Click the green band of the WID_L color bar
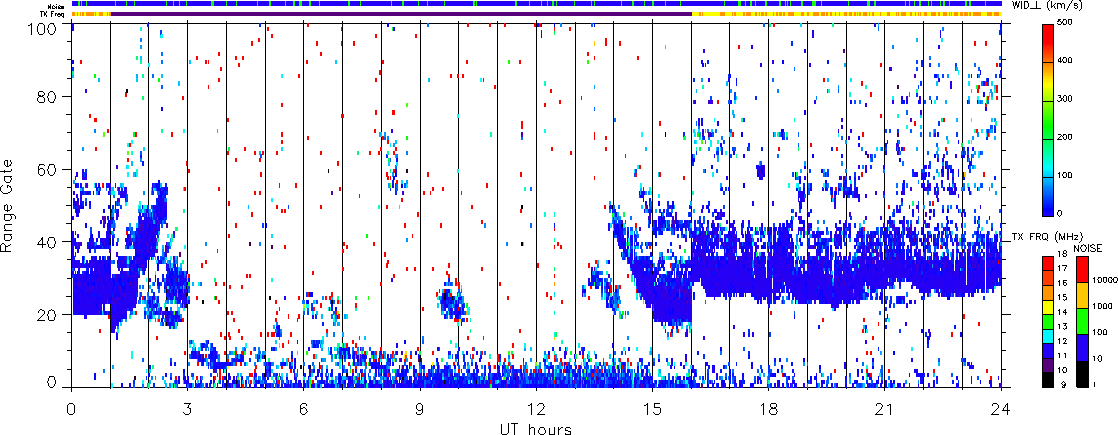Screen dimensions: 1118x435 pyautogui.click(x=1049, y=138)
